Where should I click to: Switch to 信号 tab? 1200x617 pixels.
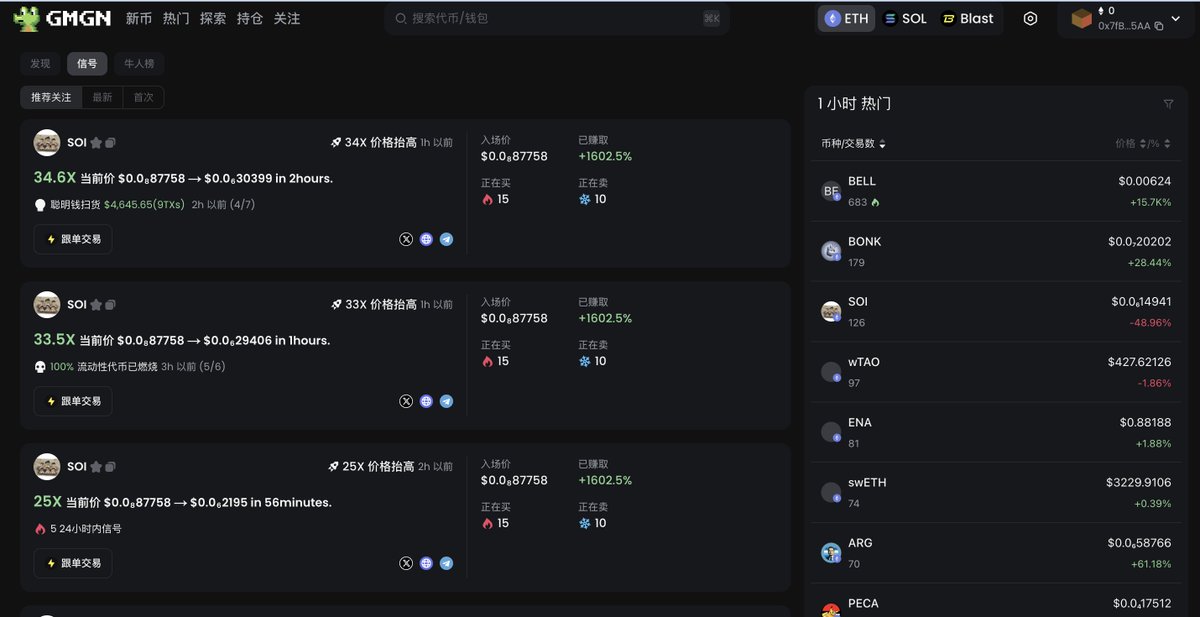coord(87,64)
